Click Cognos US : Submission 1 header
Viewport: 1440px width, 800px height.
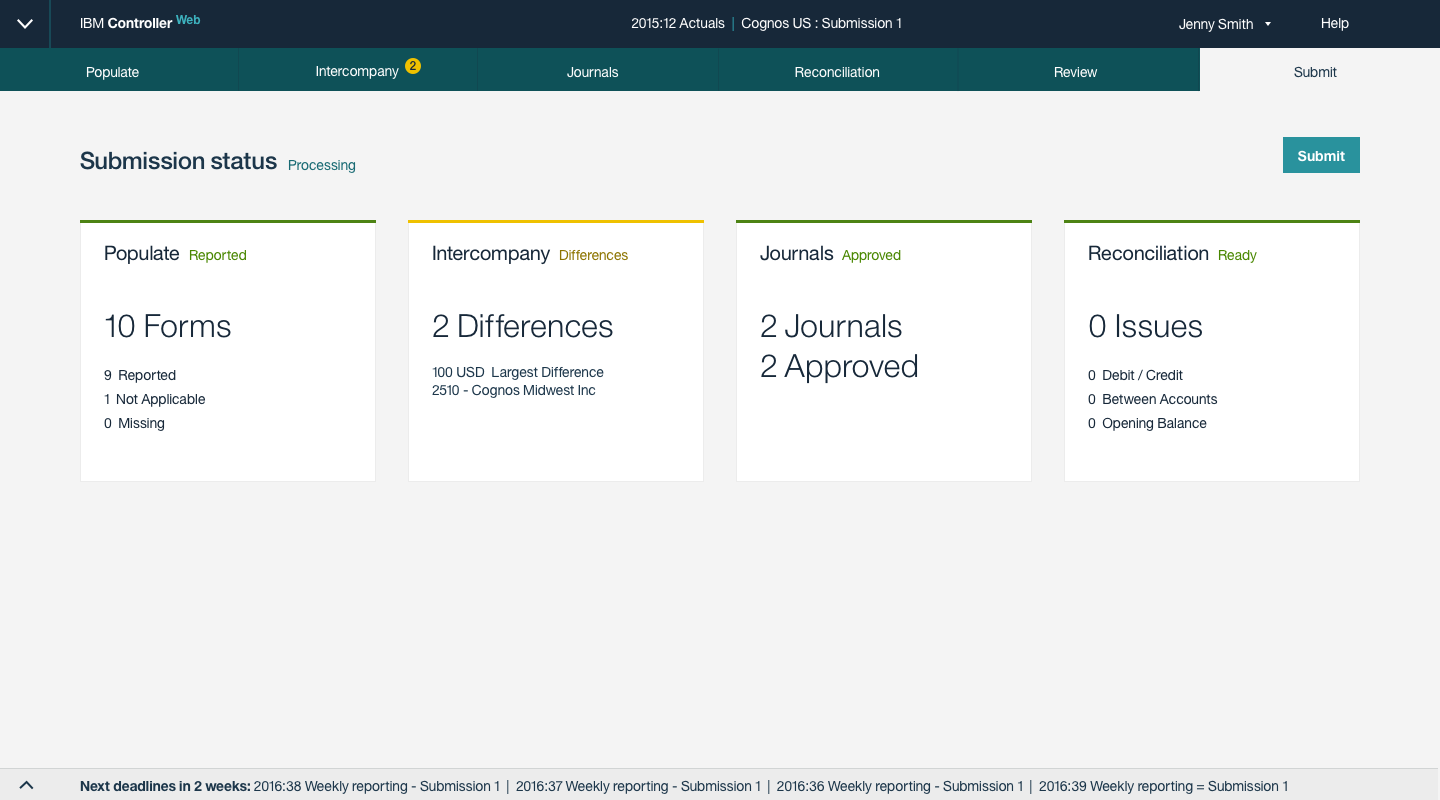pos(821,23)
